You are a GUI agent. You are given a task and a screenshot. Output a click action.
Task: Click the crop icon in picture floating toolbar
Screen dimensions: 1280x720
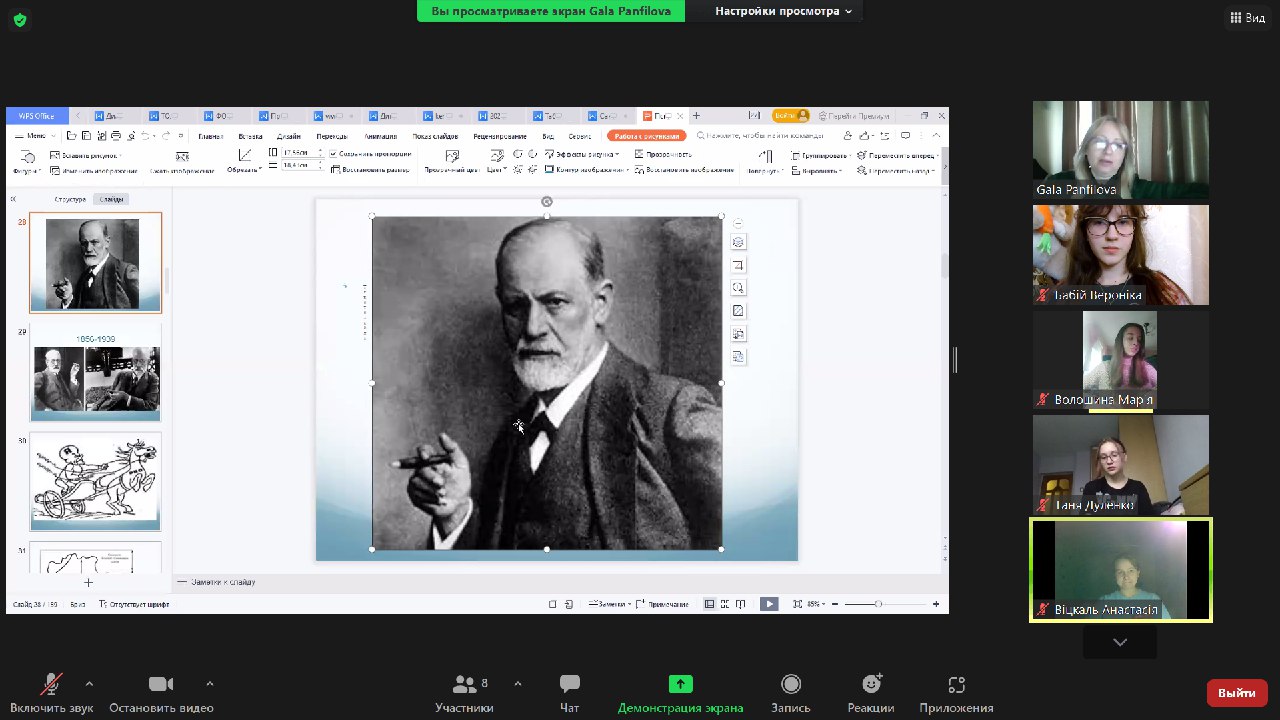(x=738, y=265)
